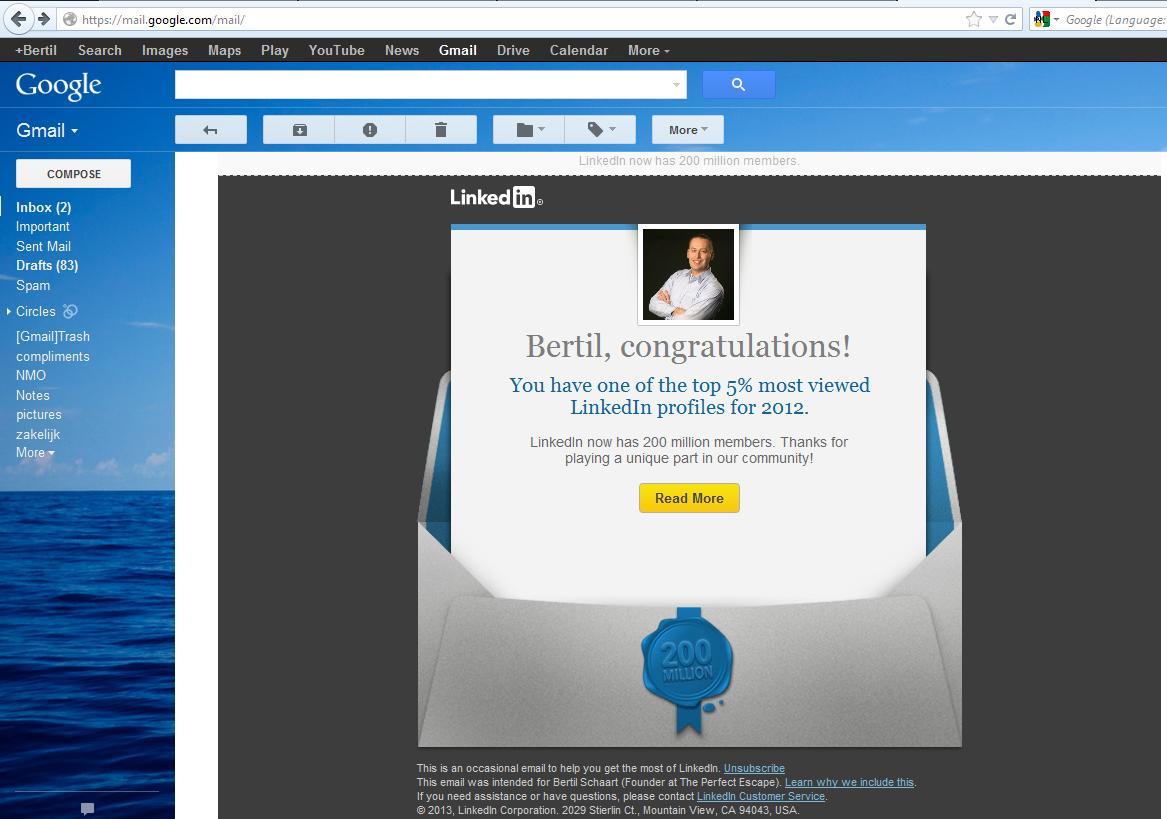
Task: Open Drive in Google bar
Action: [x=513, y=50]
